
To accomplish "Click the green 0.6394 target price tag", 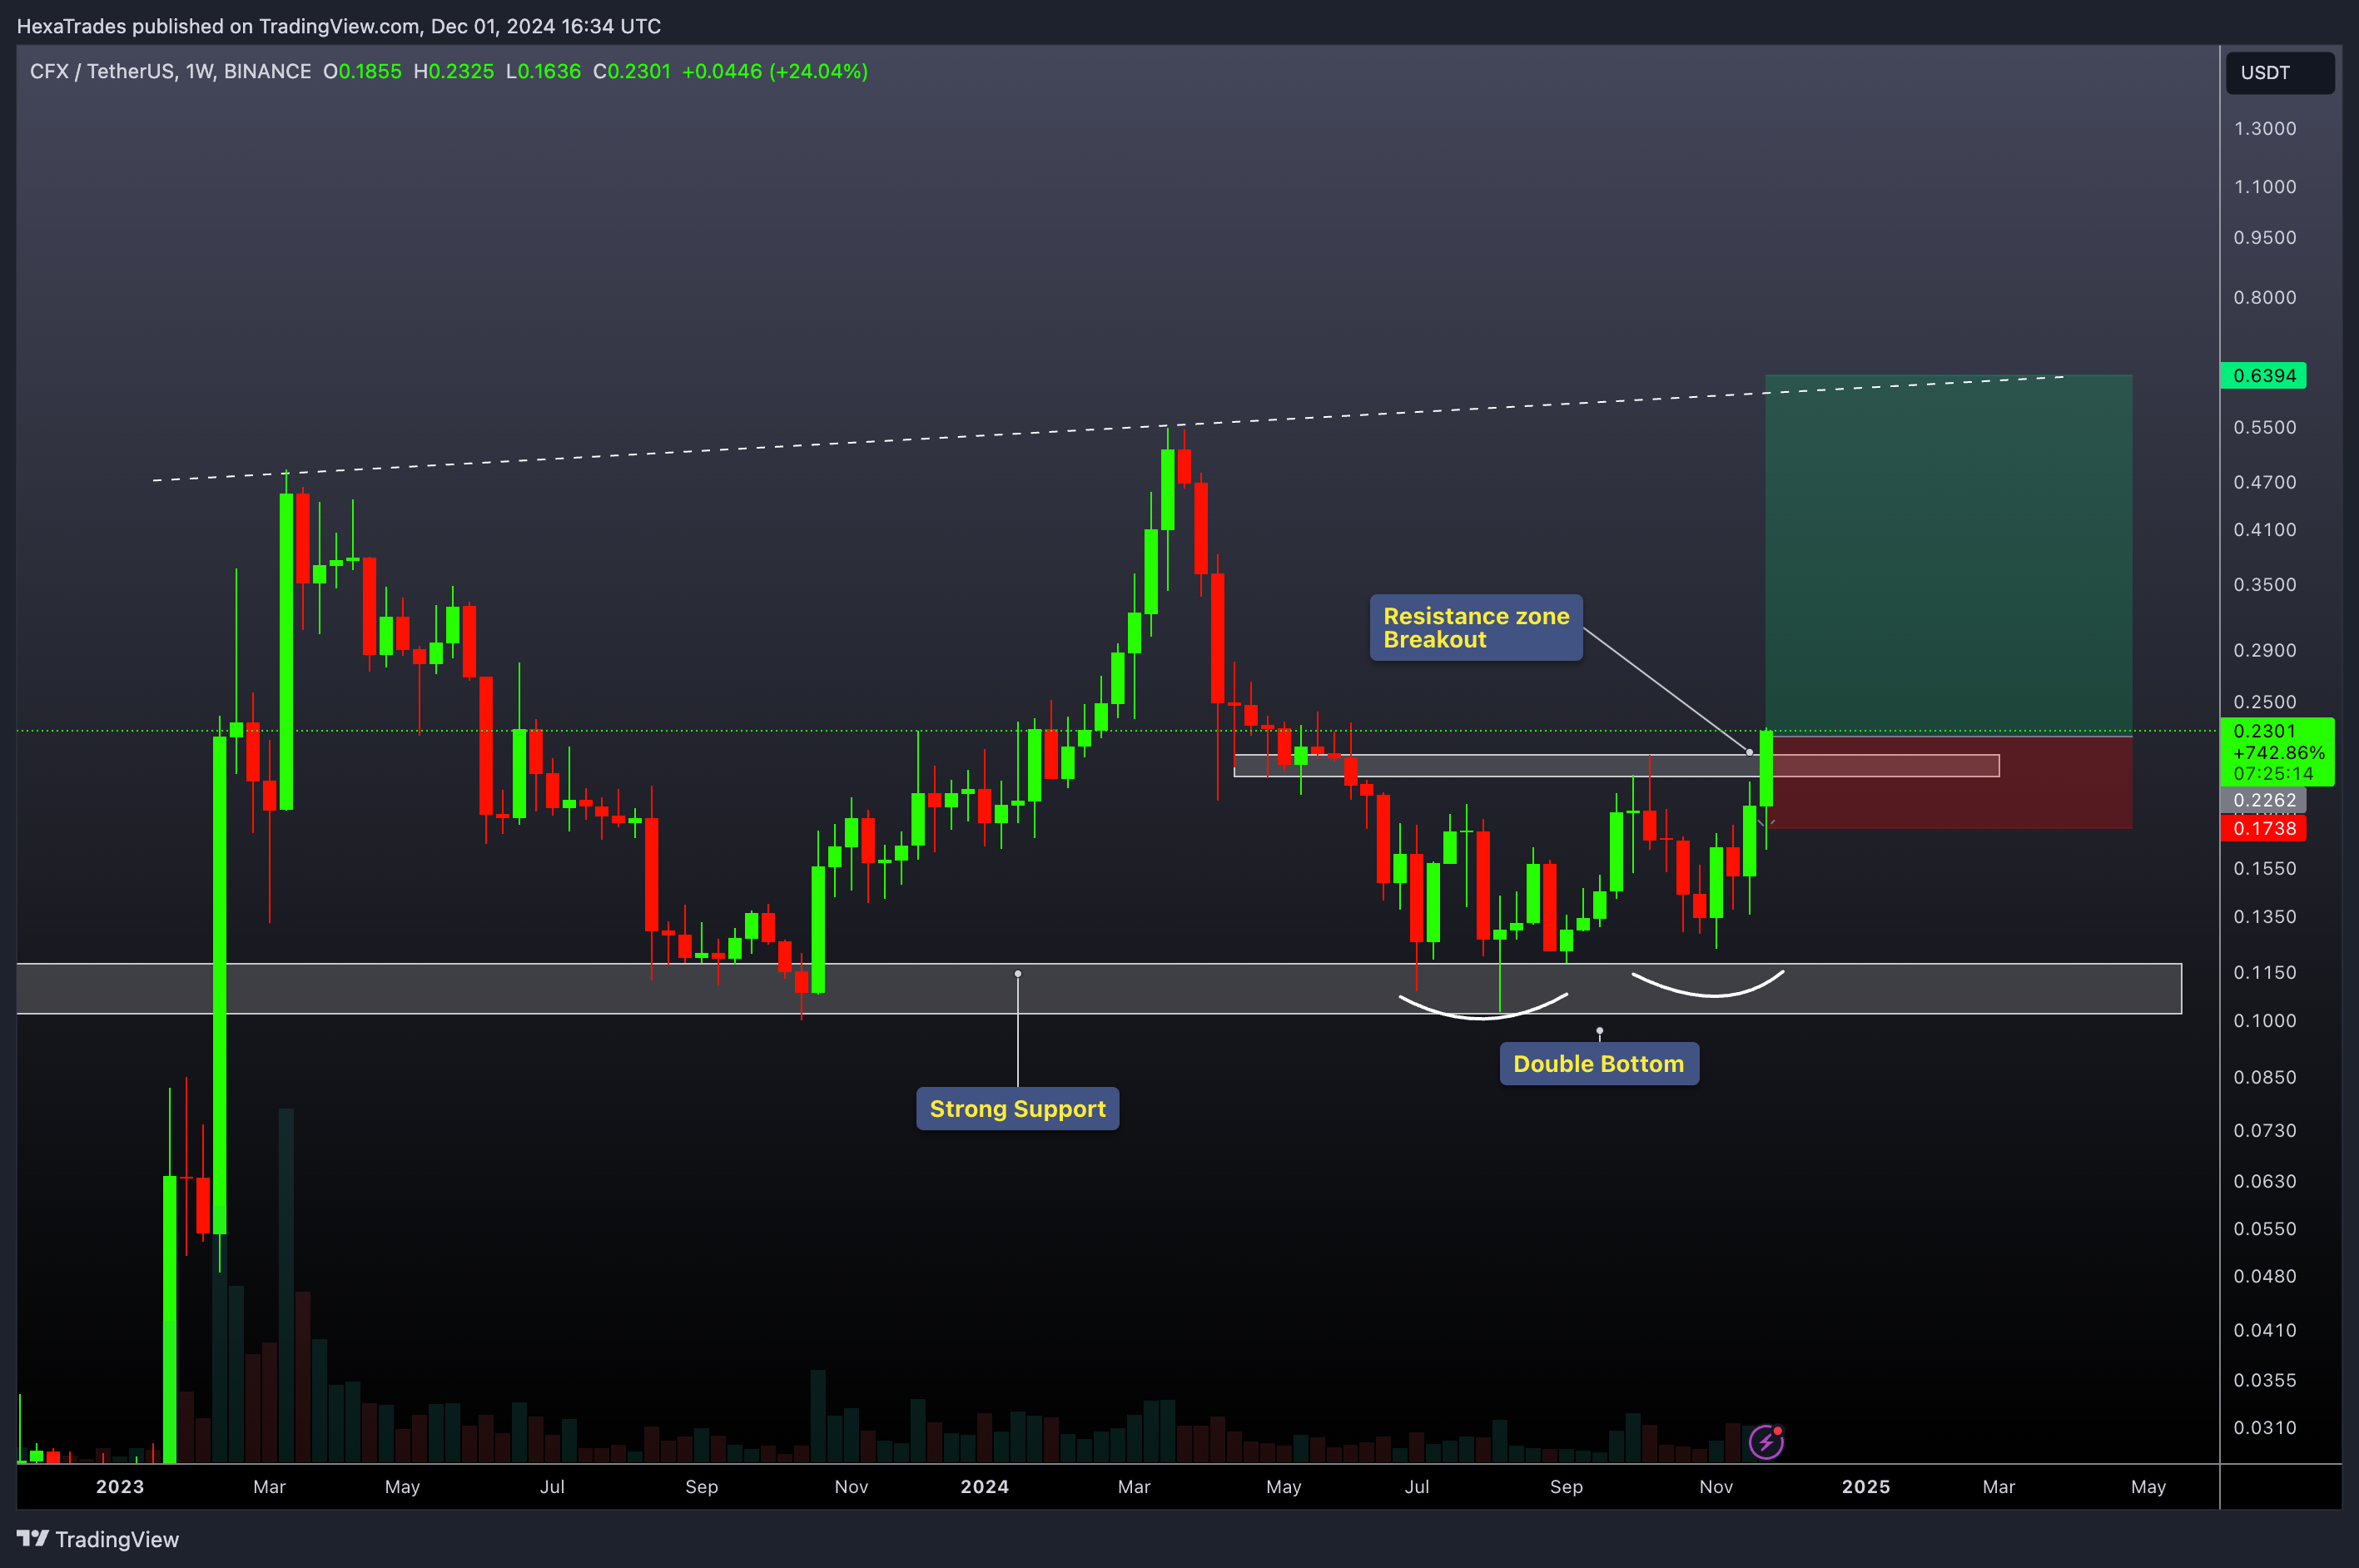I will coord(2264,376).
